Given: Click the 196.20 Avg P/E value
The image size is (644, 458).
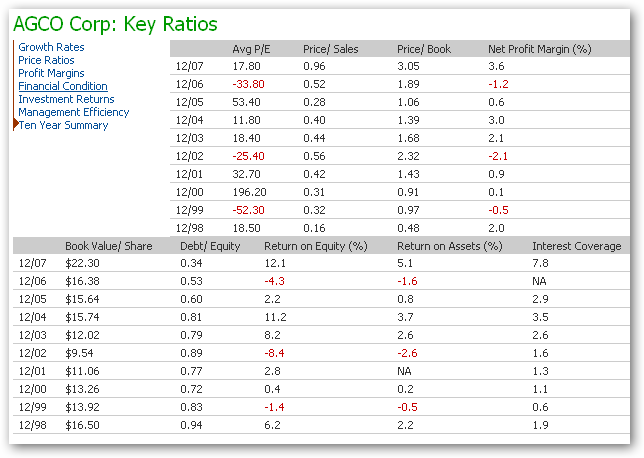Looking at the screenshot, I should pyautogui.click(x=249, y=192).
